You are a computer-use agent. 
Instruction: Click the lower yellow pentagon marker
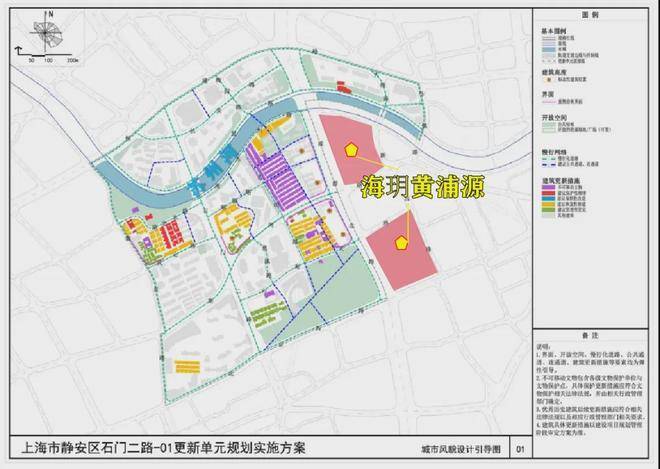pyautogui.click(x=401, y=243)
